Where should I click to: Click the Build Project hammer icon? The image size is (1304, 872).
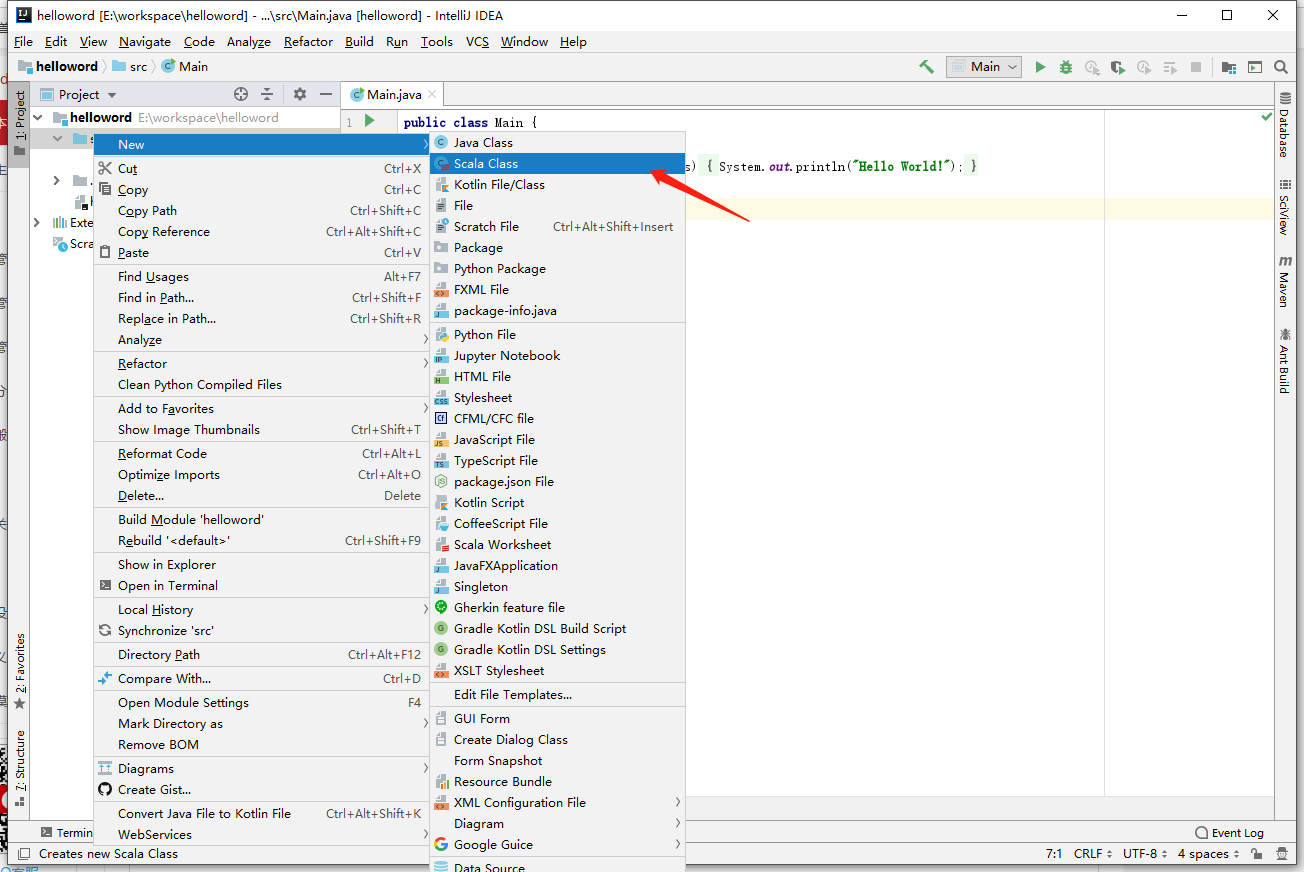(926, 67)
